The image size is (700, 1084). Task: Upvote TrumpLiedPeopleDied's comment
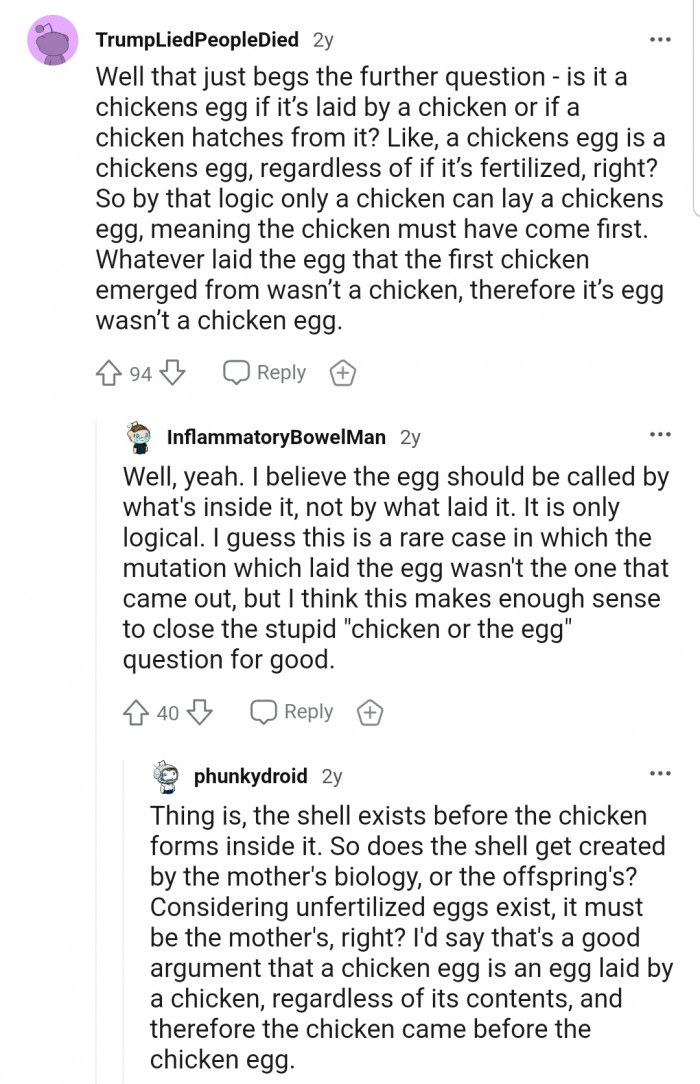tap(110, 374)
